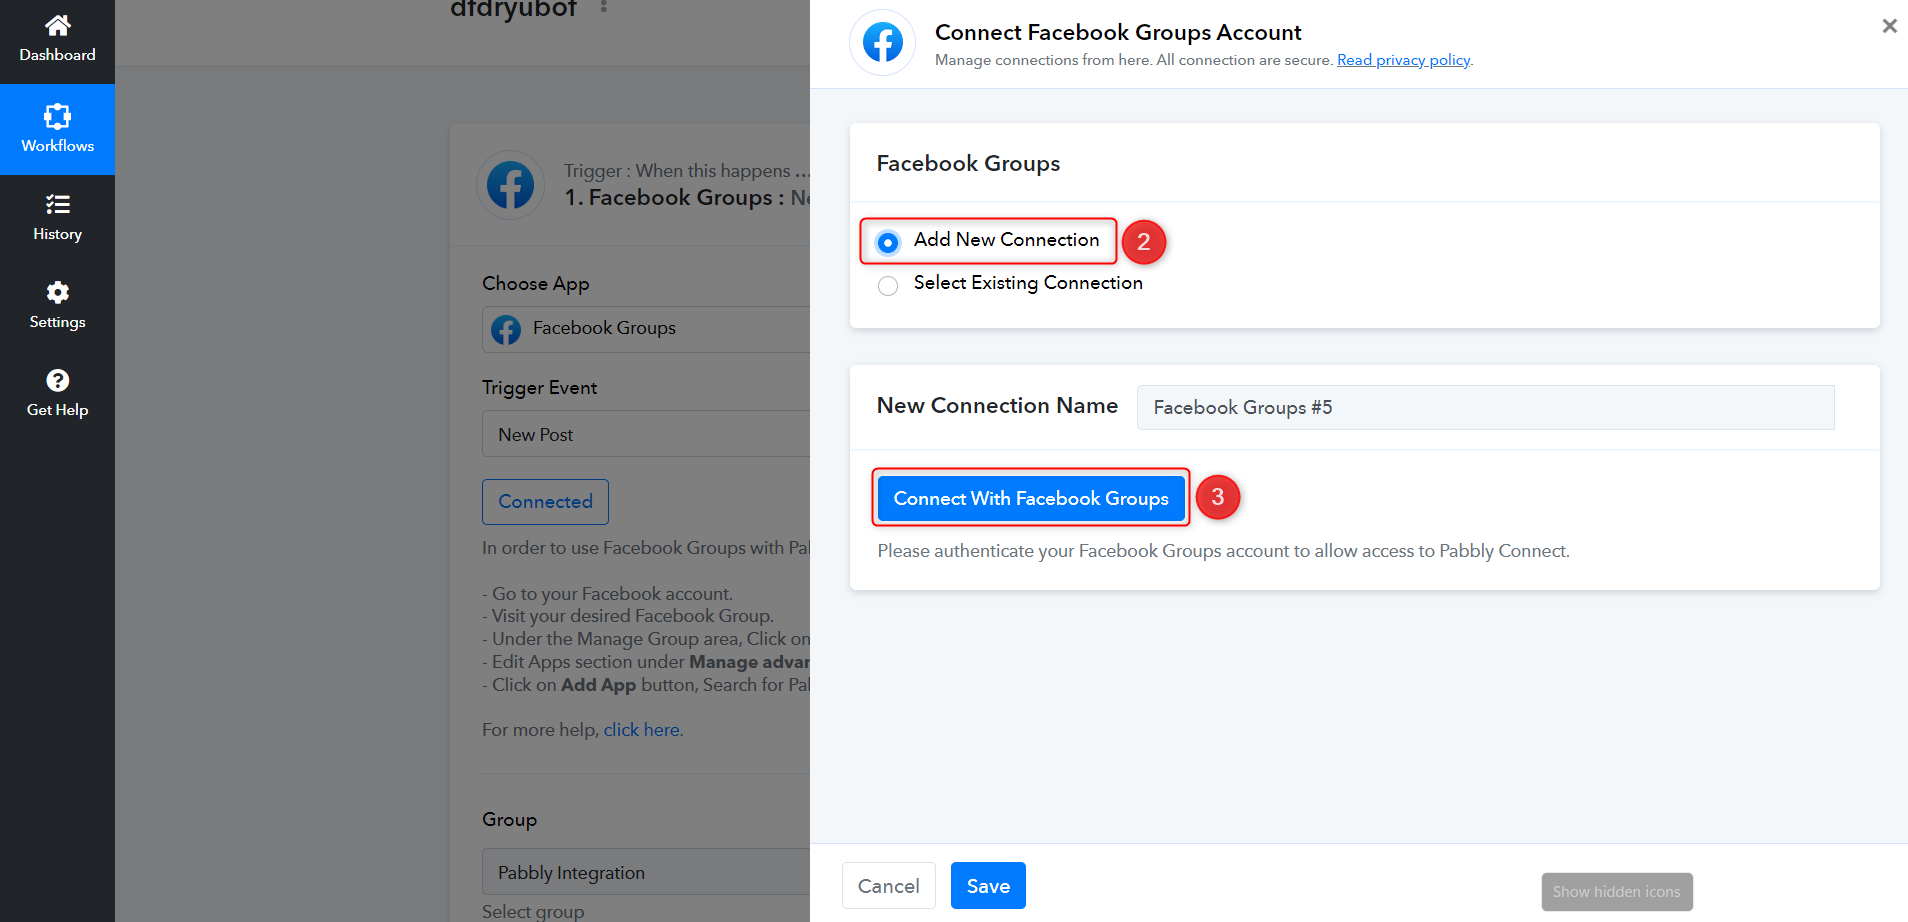
Task: Open the Read privacy policy link
Action: (1403, 60)
